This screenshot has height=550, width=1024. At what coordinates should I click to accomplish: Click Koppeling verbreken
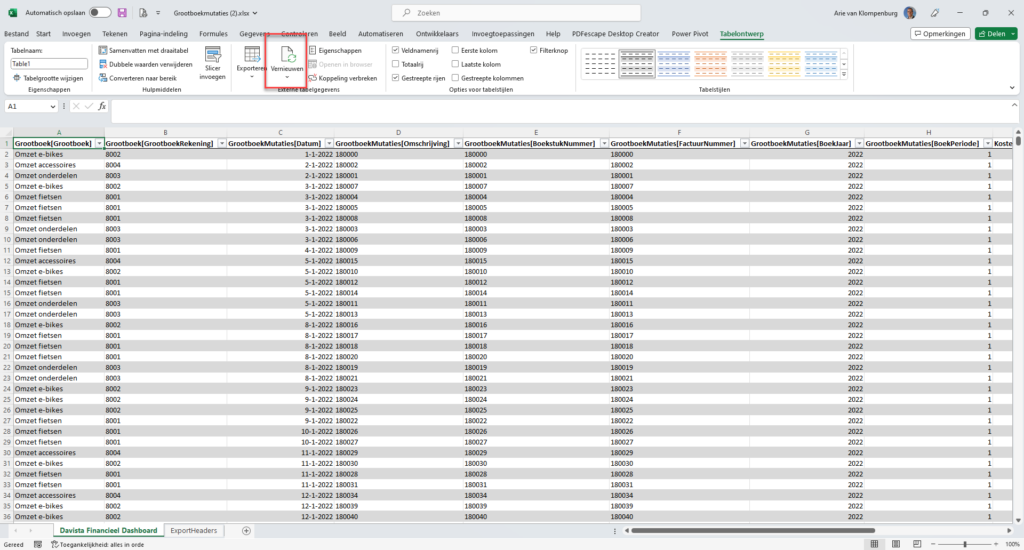pyautogui.click(x=342, y=77)
